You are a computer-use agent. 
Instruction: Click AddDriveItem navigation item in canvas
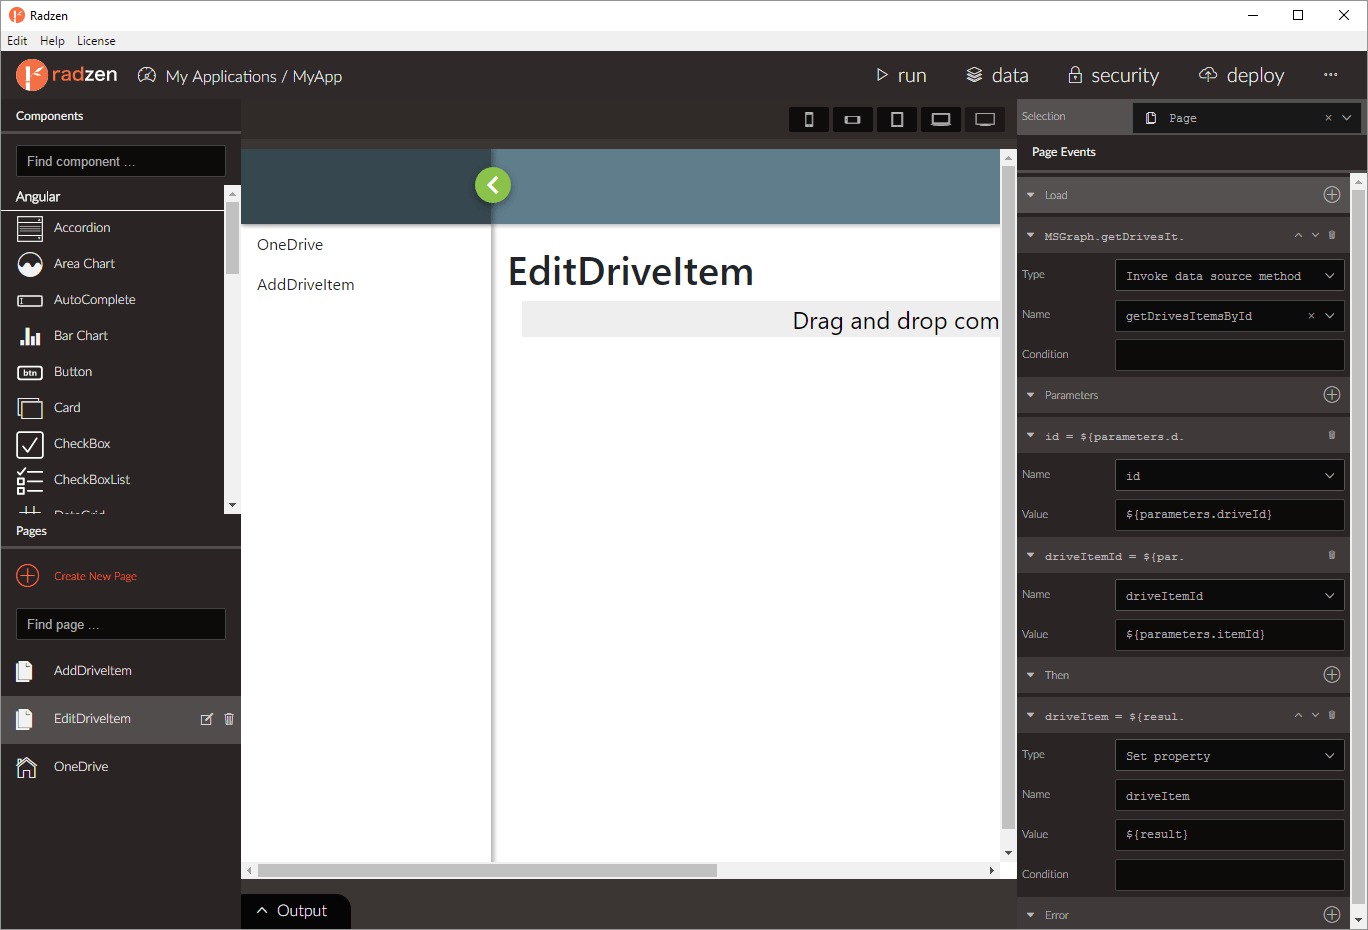point(305,284)
